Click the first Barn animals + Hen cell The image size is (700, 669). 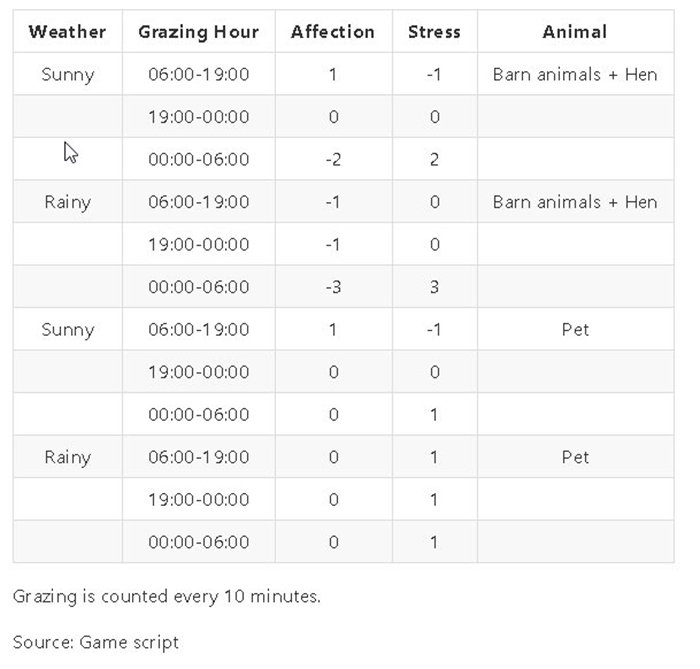pos(575,74)
